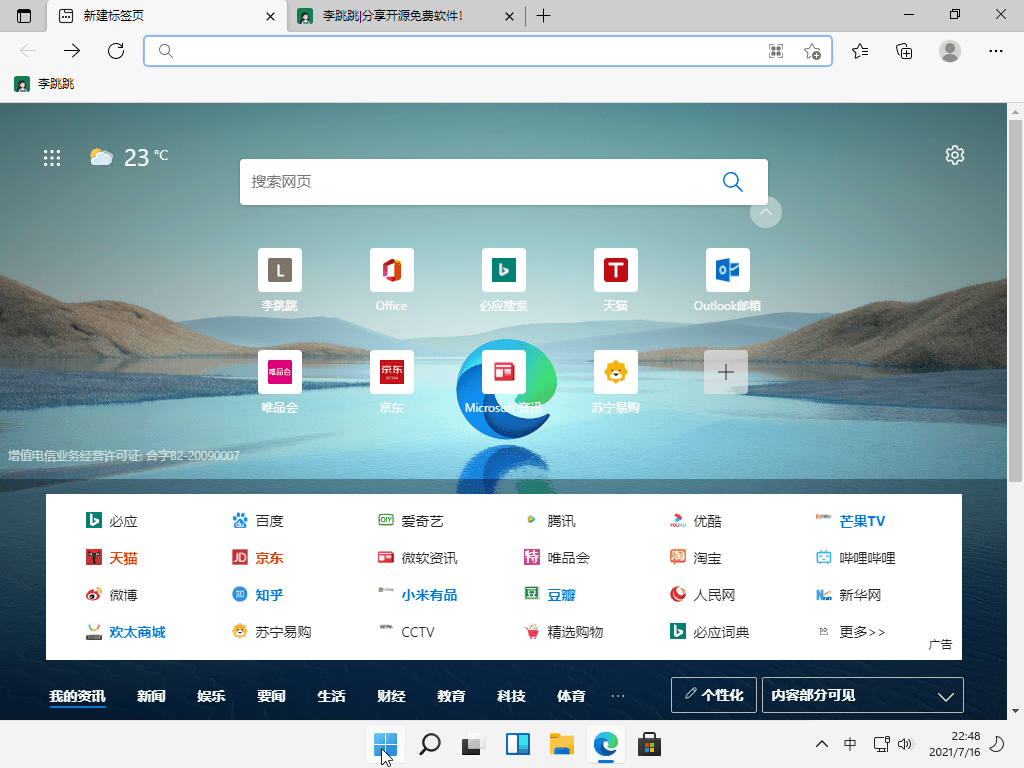Viewport: 1024px width, 768px height.
Task: Open the 李跳跳 quick link tile
Action: tap(280, 281)
